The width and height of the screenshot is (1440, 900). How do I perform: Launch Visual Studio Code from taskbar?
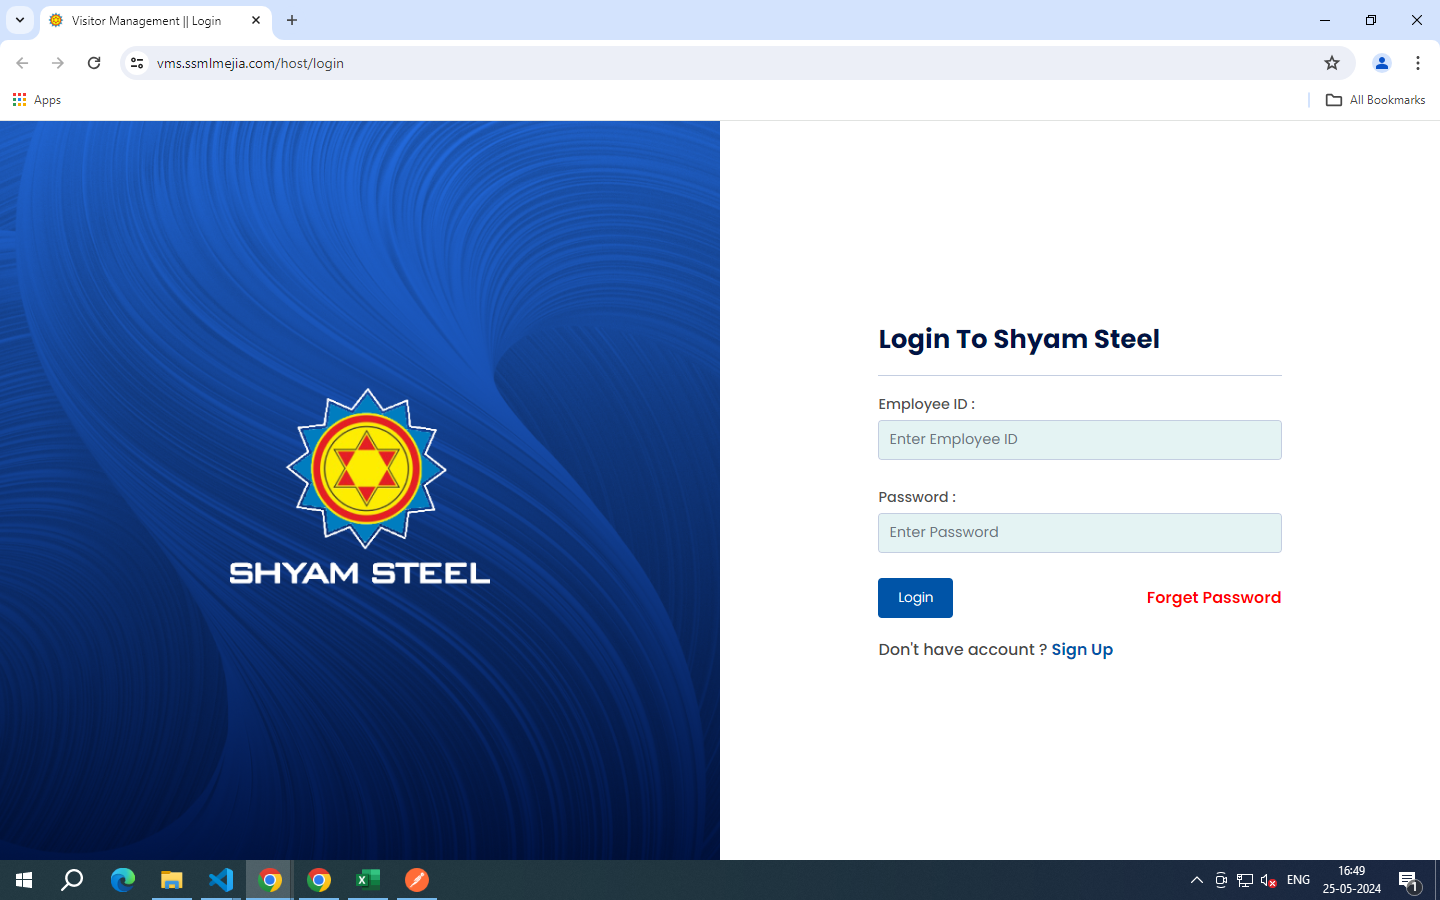[221, 880]
